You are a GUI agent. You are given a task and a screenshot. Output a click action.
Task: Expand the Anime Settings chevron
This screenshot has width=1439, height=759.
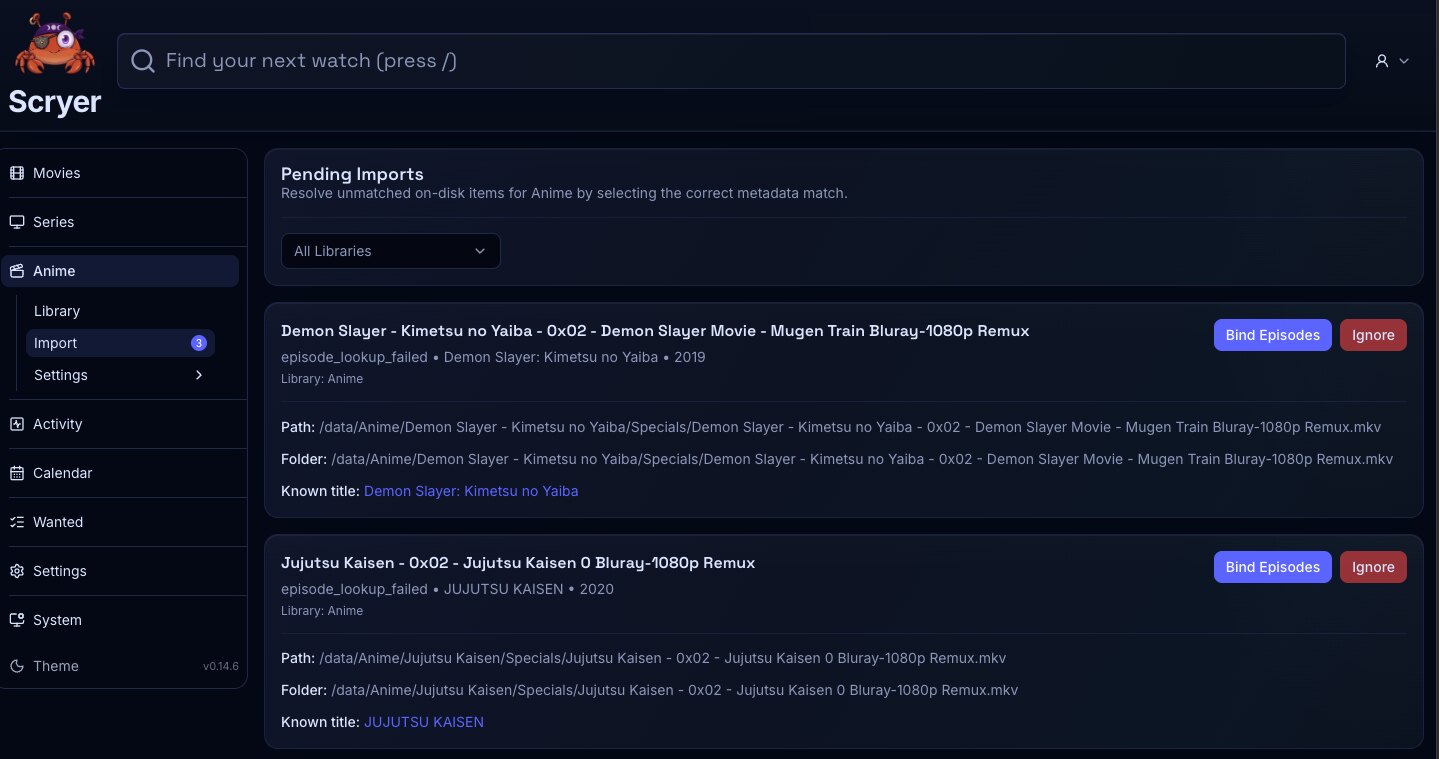198,375
